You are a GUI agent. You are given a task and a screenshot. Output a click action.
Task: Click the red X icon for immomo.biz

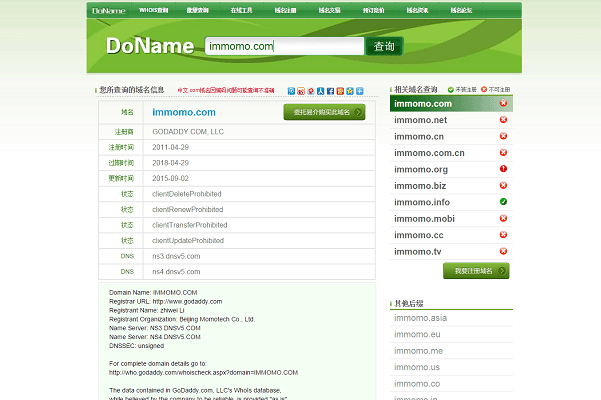click(x=503, y=185)
